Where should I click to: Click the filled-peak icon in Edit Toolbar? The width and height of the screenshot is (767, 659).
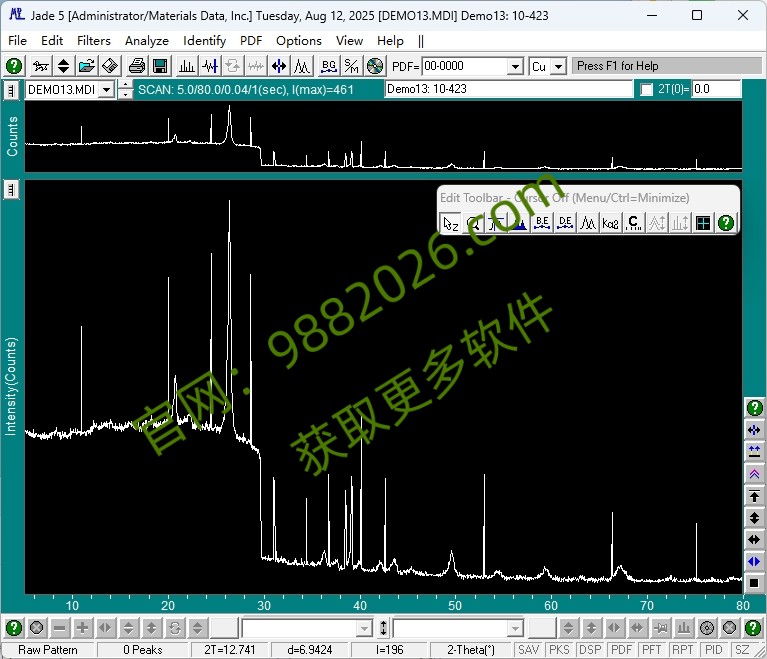519,224
